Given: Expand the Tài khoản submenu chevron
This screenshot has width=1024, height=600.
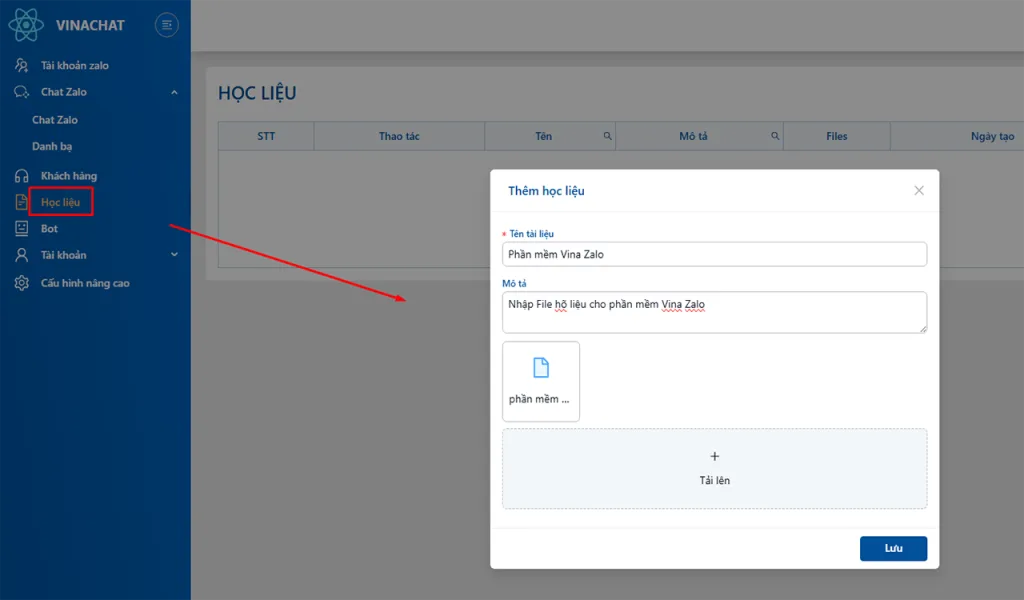Looking at the screenshot, I should (174, 255).
